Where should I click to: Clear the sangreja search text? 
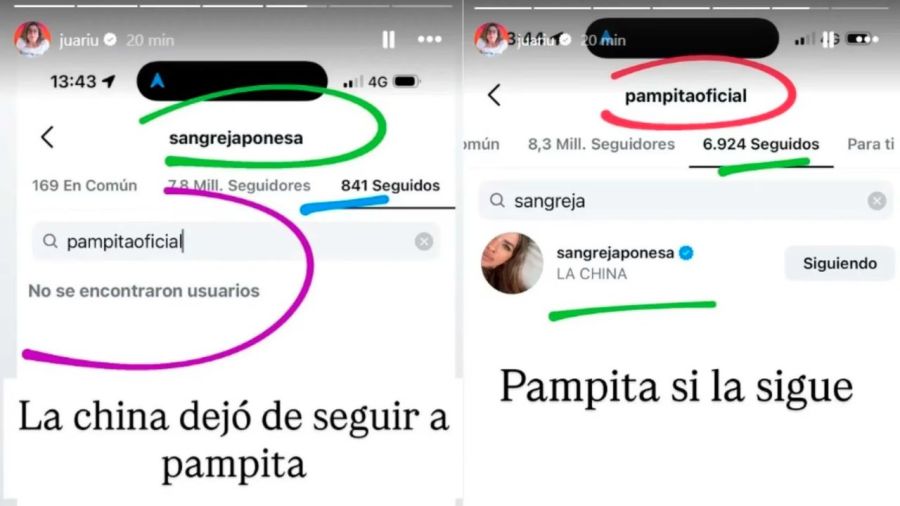pyautogui.click(x=876, y=201)
